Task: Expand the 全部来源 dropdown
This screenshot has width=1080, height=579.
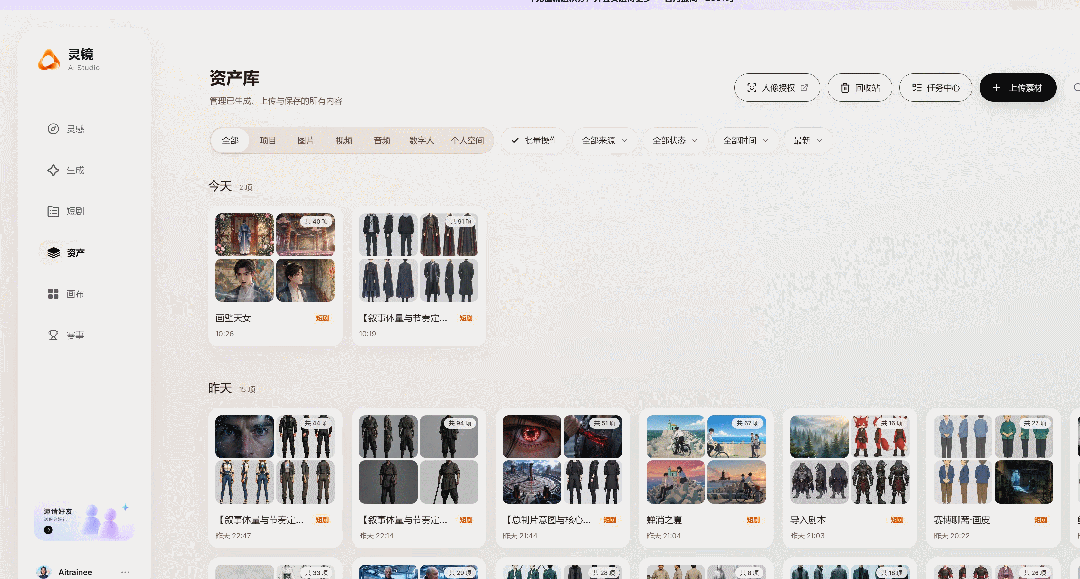Action: [x=604, y=140]
